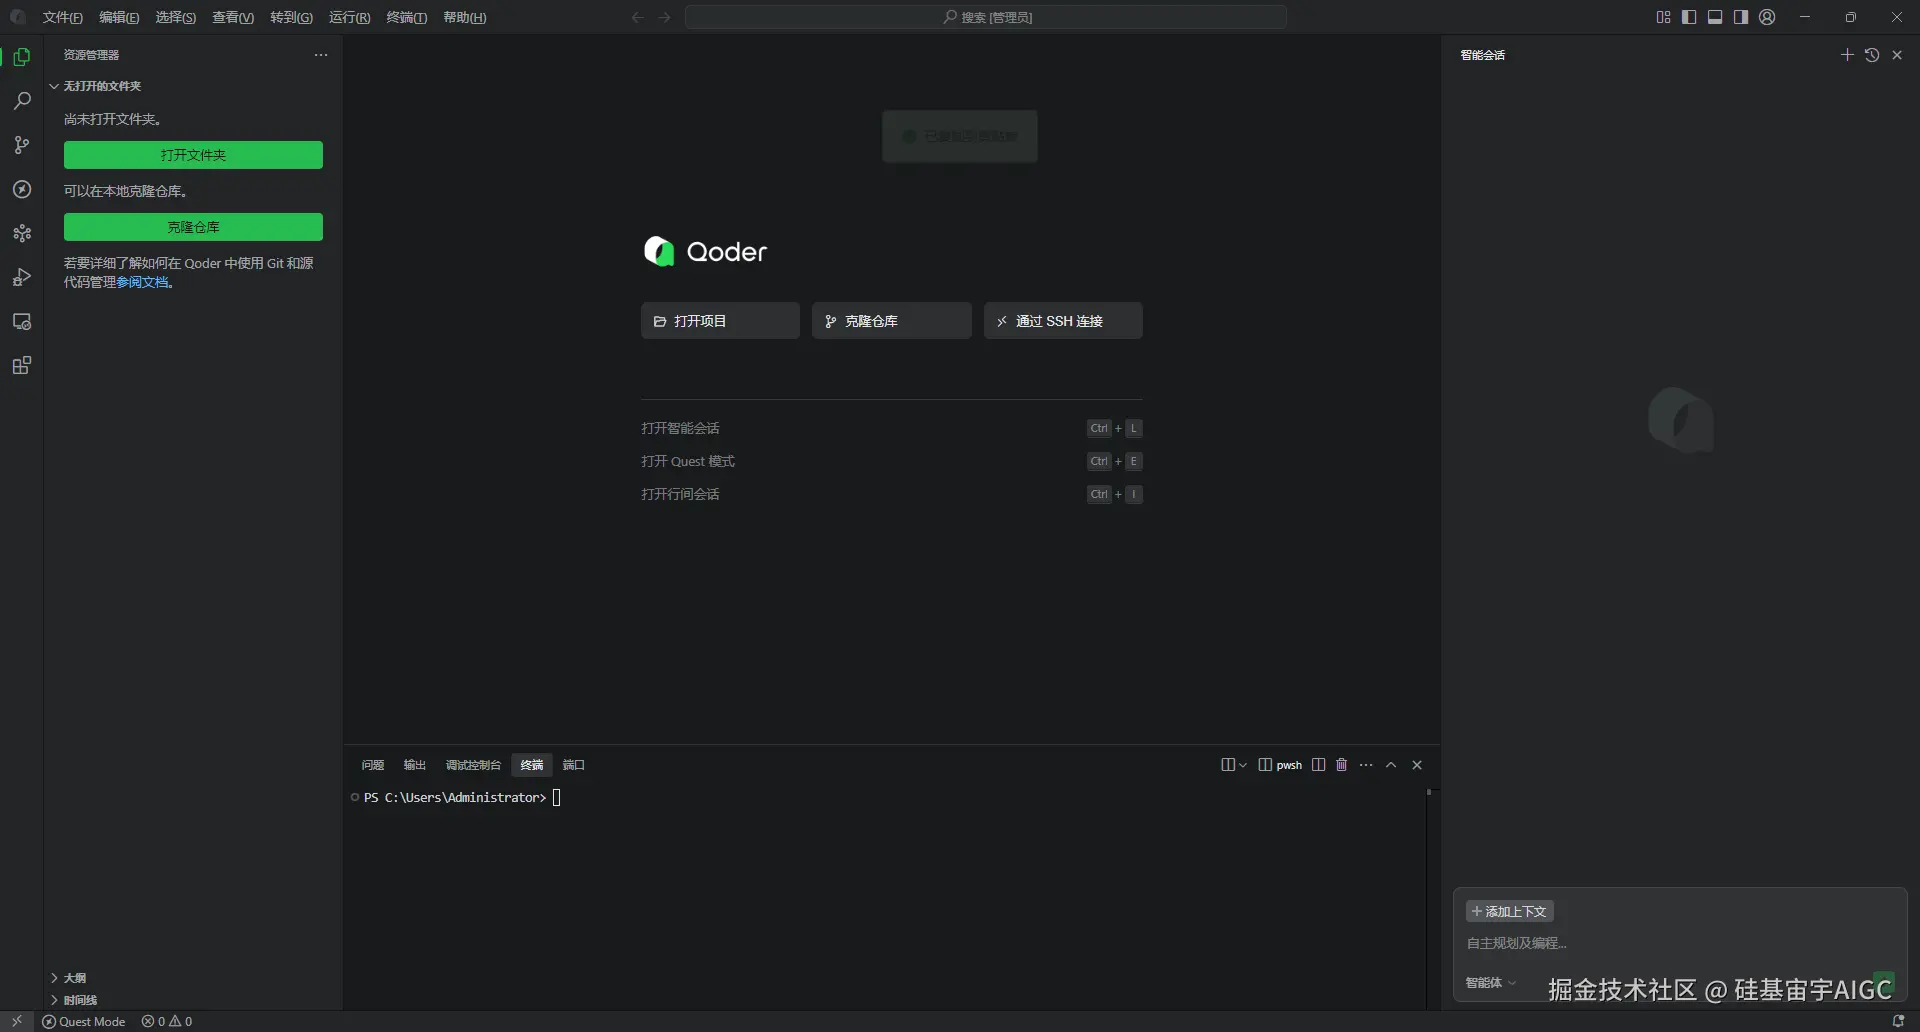Click the green 克隆仓库 sidebar button

(x=193, y=227)
